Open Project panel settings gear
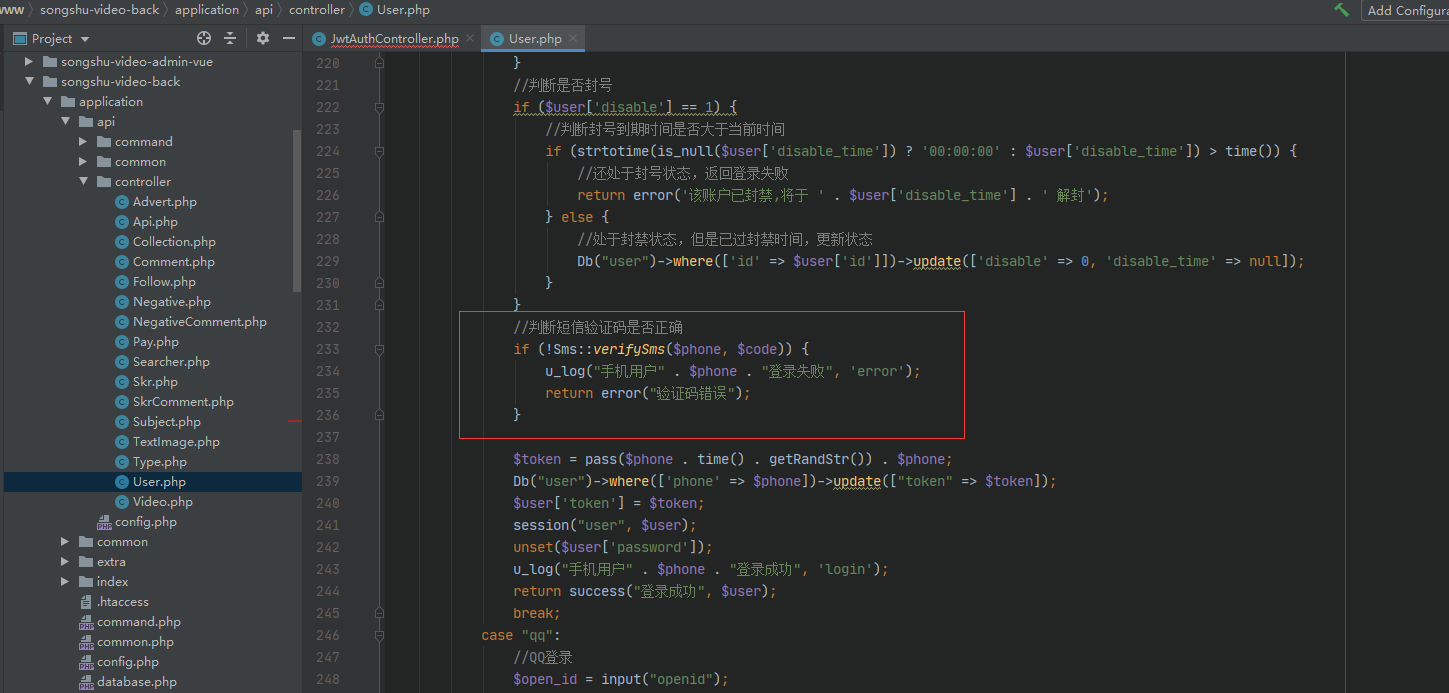This screenshot has width=1449, height=693. 263,38
